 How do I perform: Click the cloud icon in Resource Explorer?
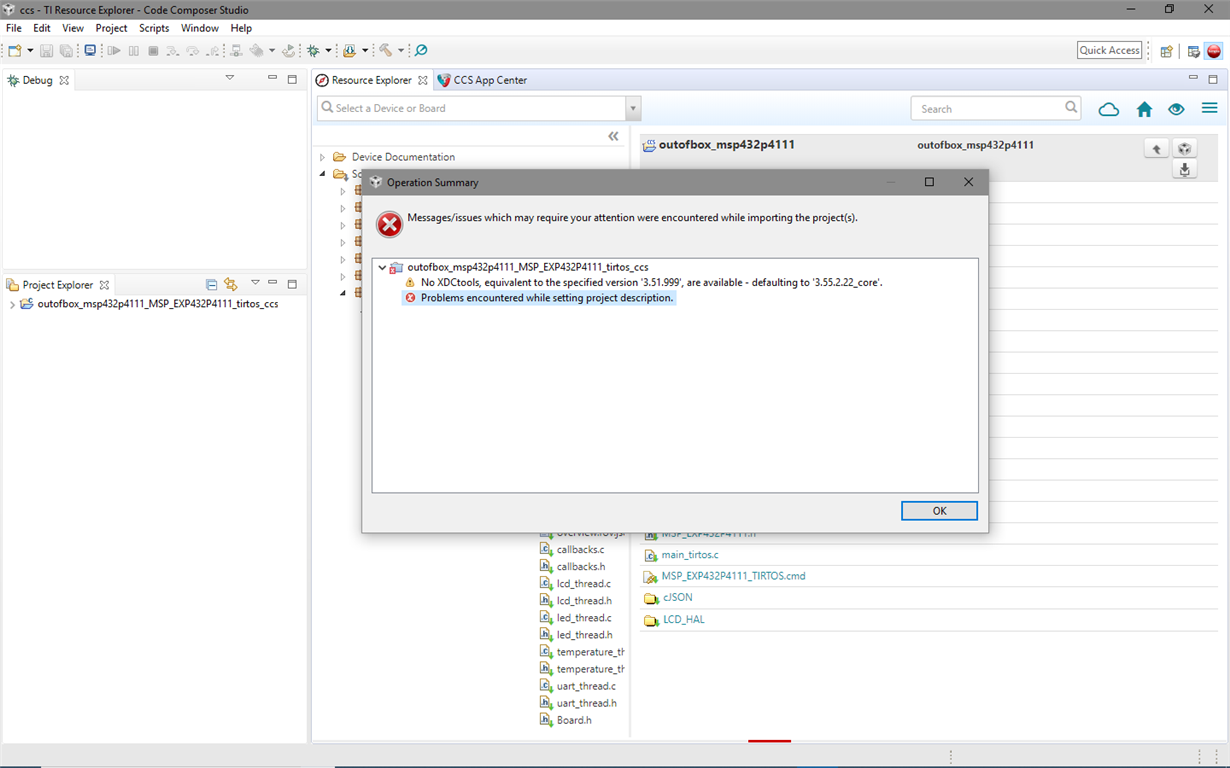(x=1108, y=109)
